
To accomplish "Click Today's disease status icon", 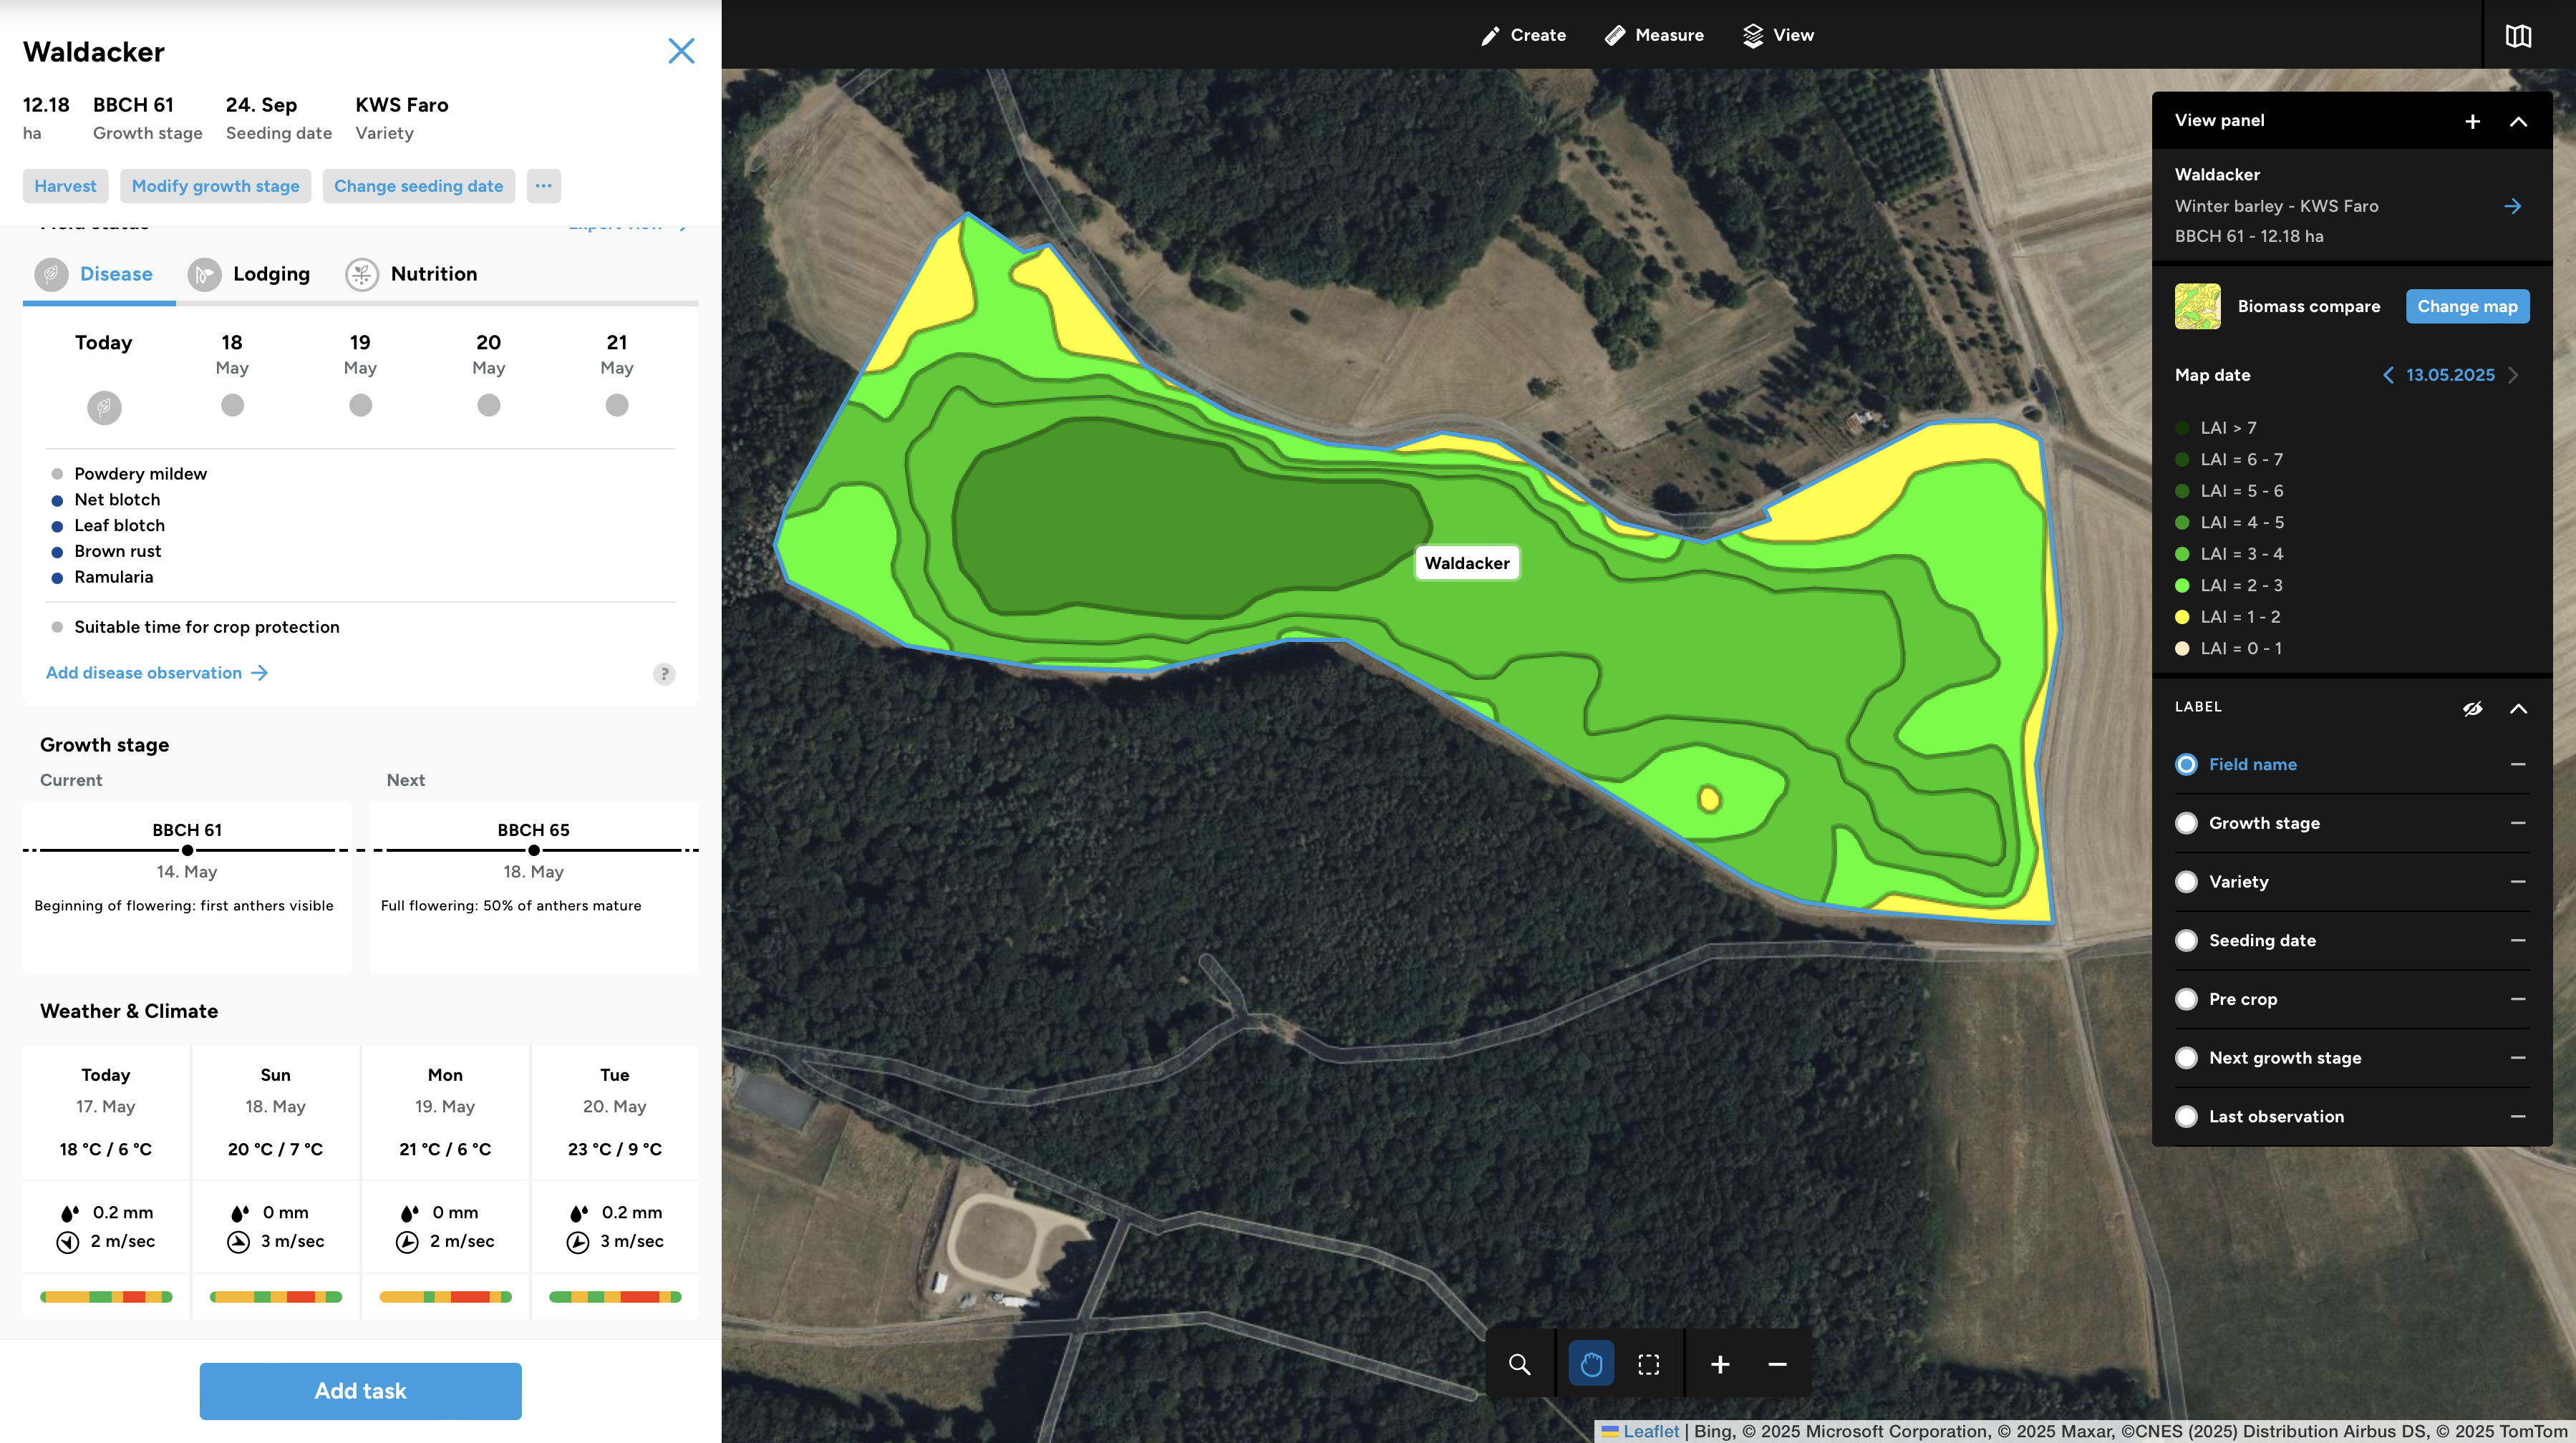I will (104, 407).
